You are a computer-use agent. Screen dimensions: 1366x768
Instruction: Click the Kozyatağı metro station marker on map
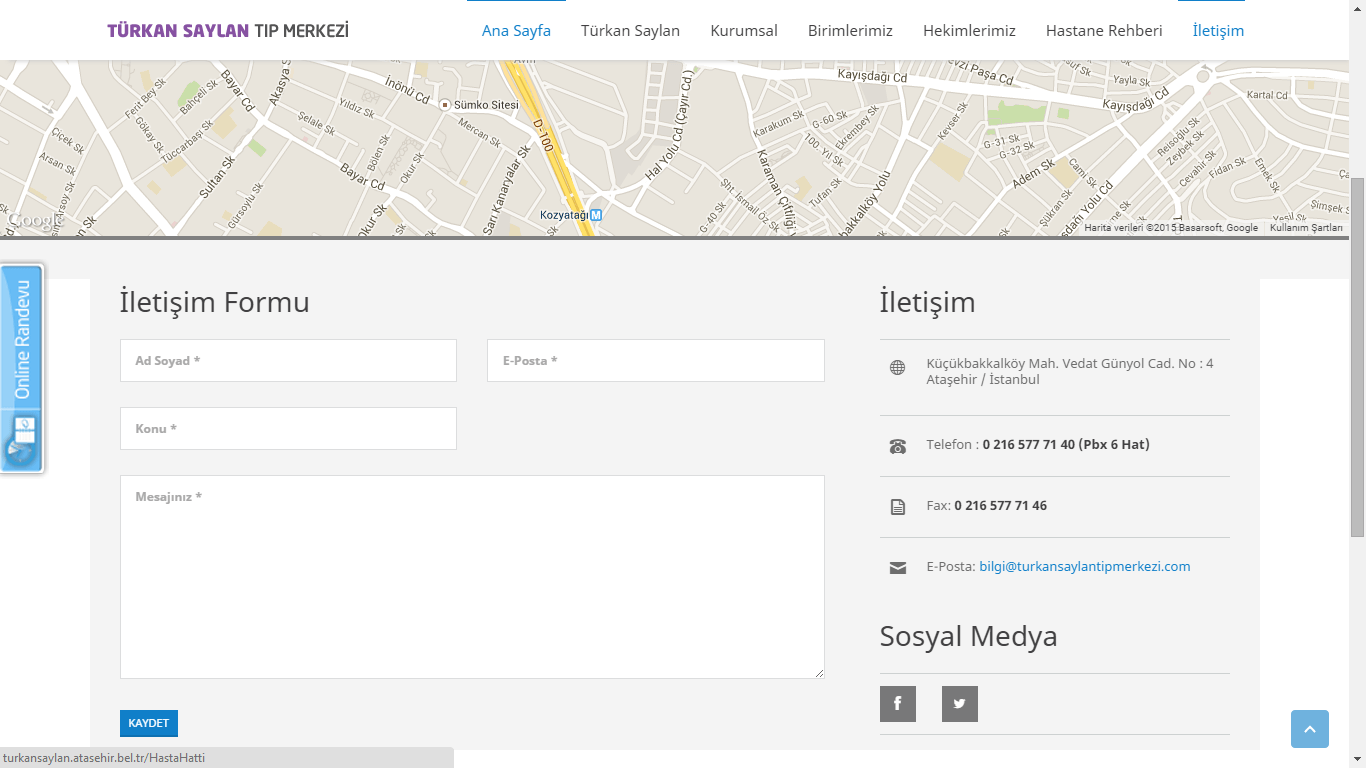click(x=596, y=215)
